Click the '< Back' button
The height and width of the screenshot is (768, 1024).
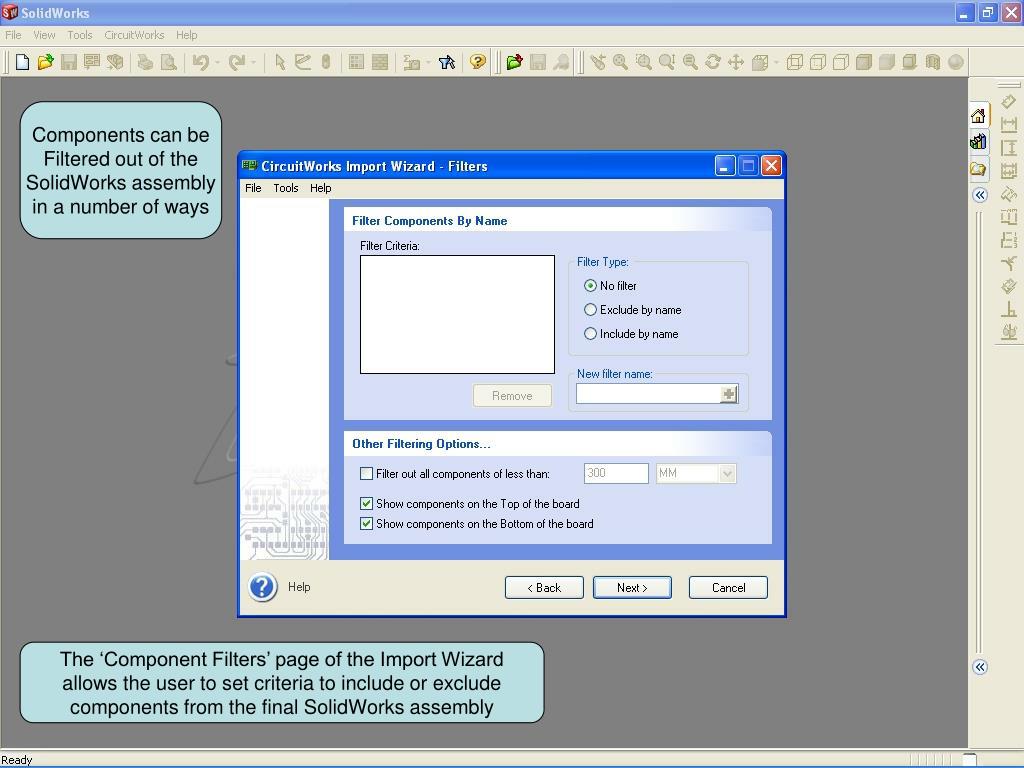(544, 588)
